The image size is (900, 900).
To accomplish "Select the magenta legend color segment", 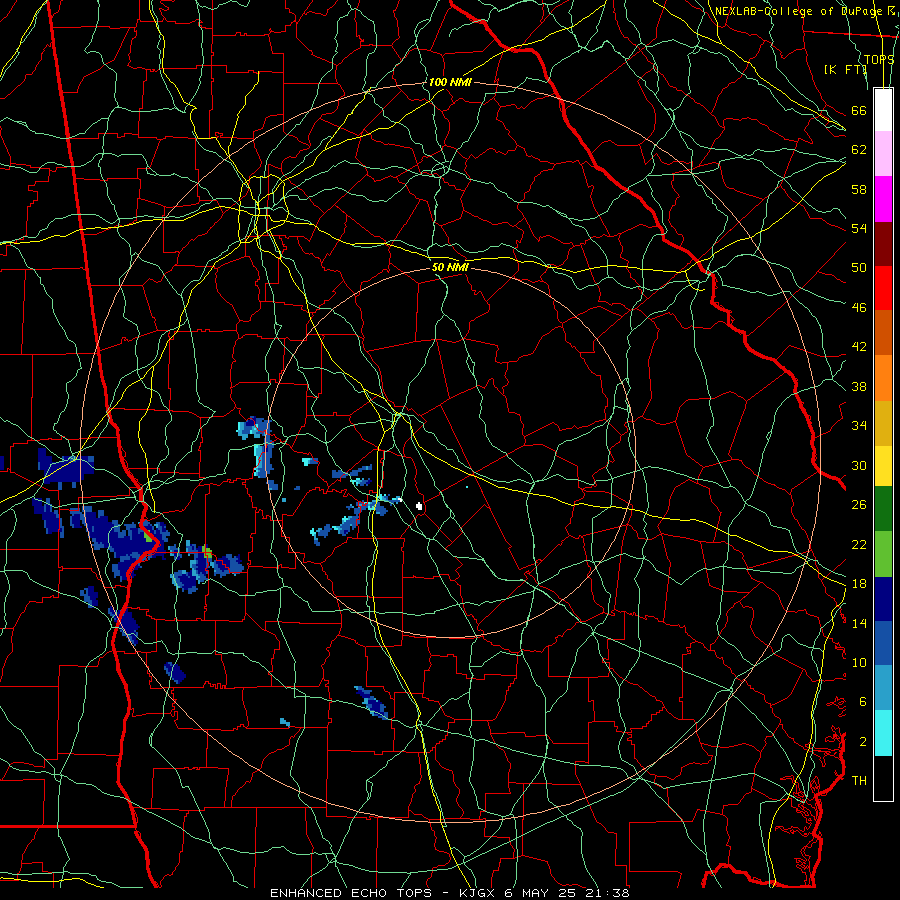I will point(883,199).
